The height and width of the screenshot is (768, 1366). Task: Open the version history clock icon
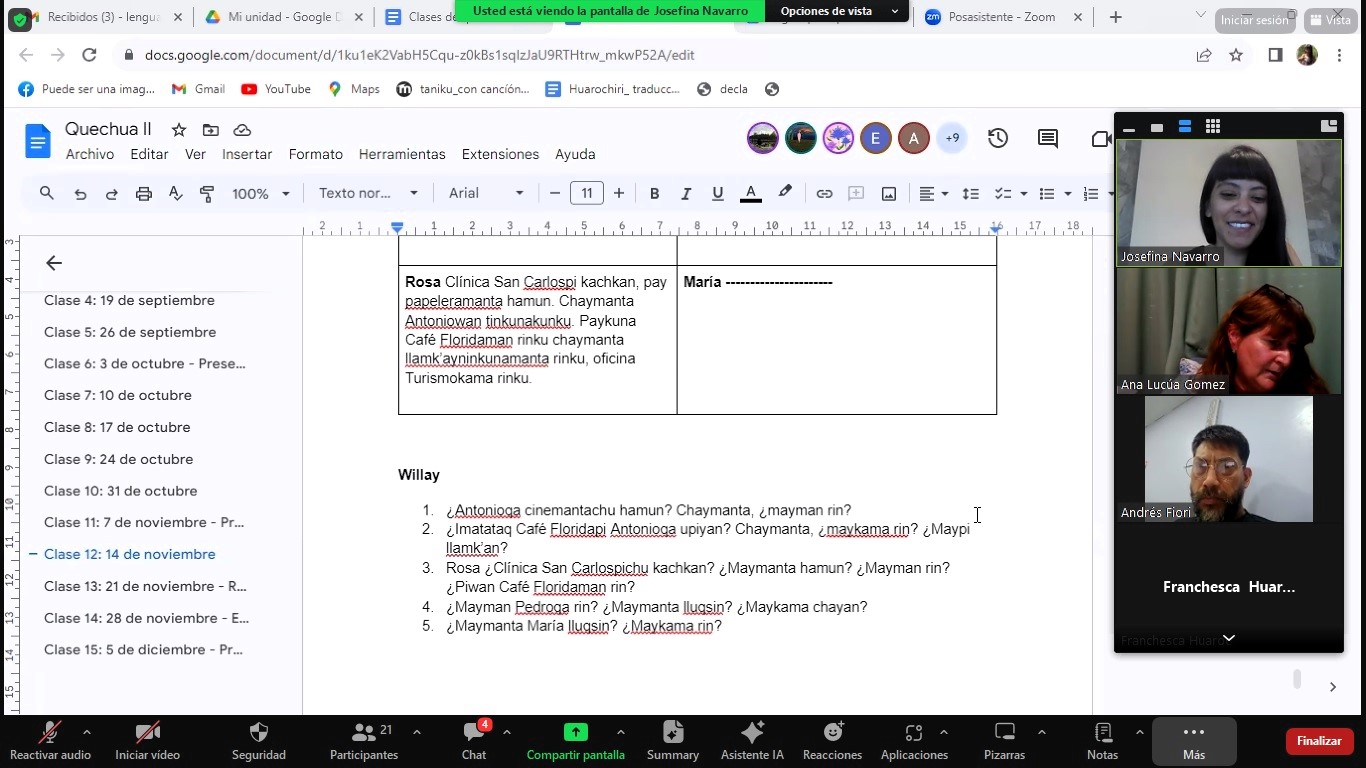pos(997,139)
